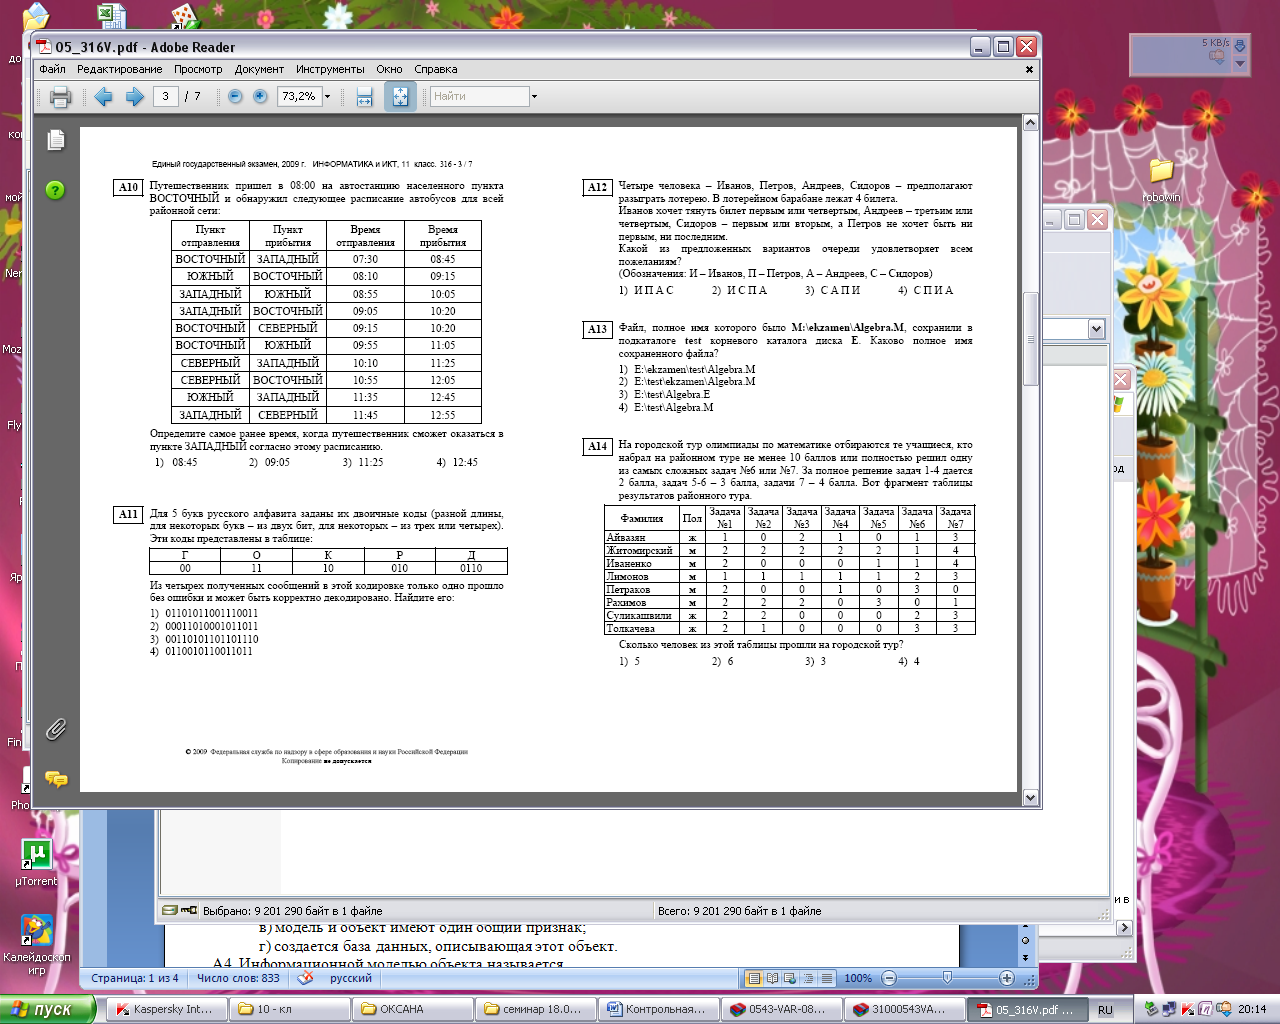Click the page number input field
This screenshot has height=1024, width=1280.
point(166,96)
